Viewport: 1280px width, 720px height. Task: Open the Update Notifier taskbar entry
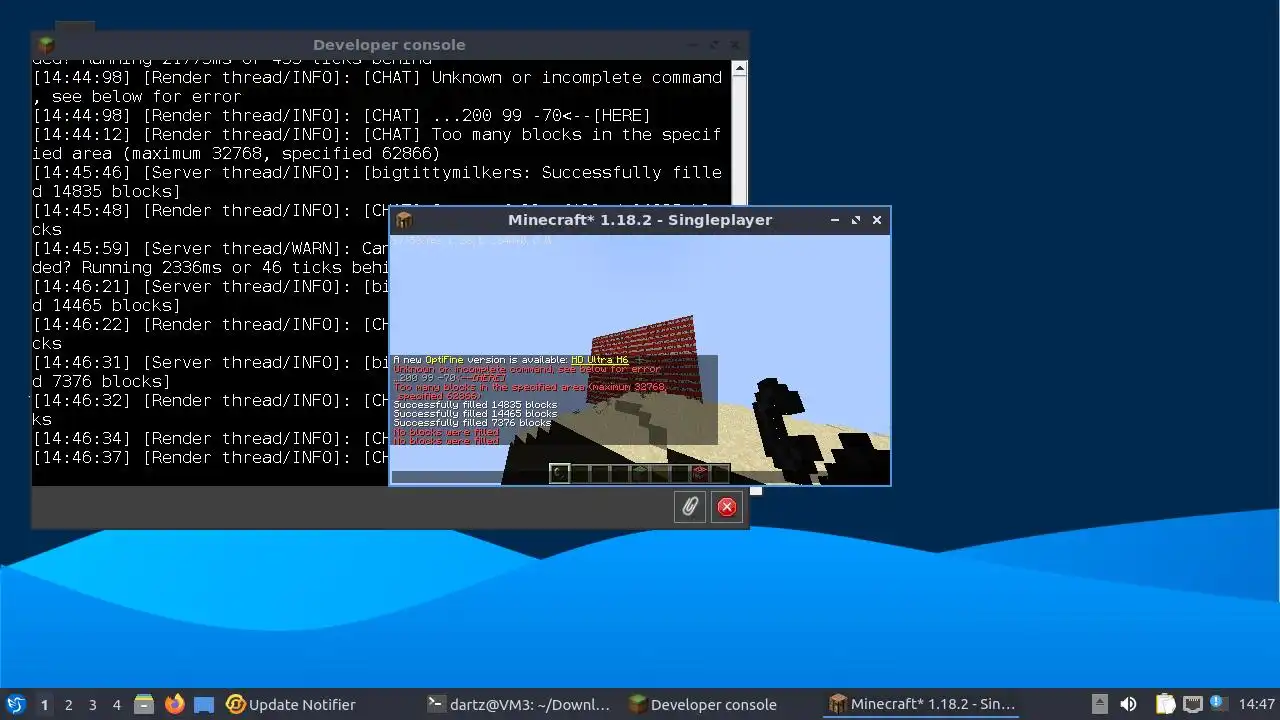click(291, 704)
